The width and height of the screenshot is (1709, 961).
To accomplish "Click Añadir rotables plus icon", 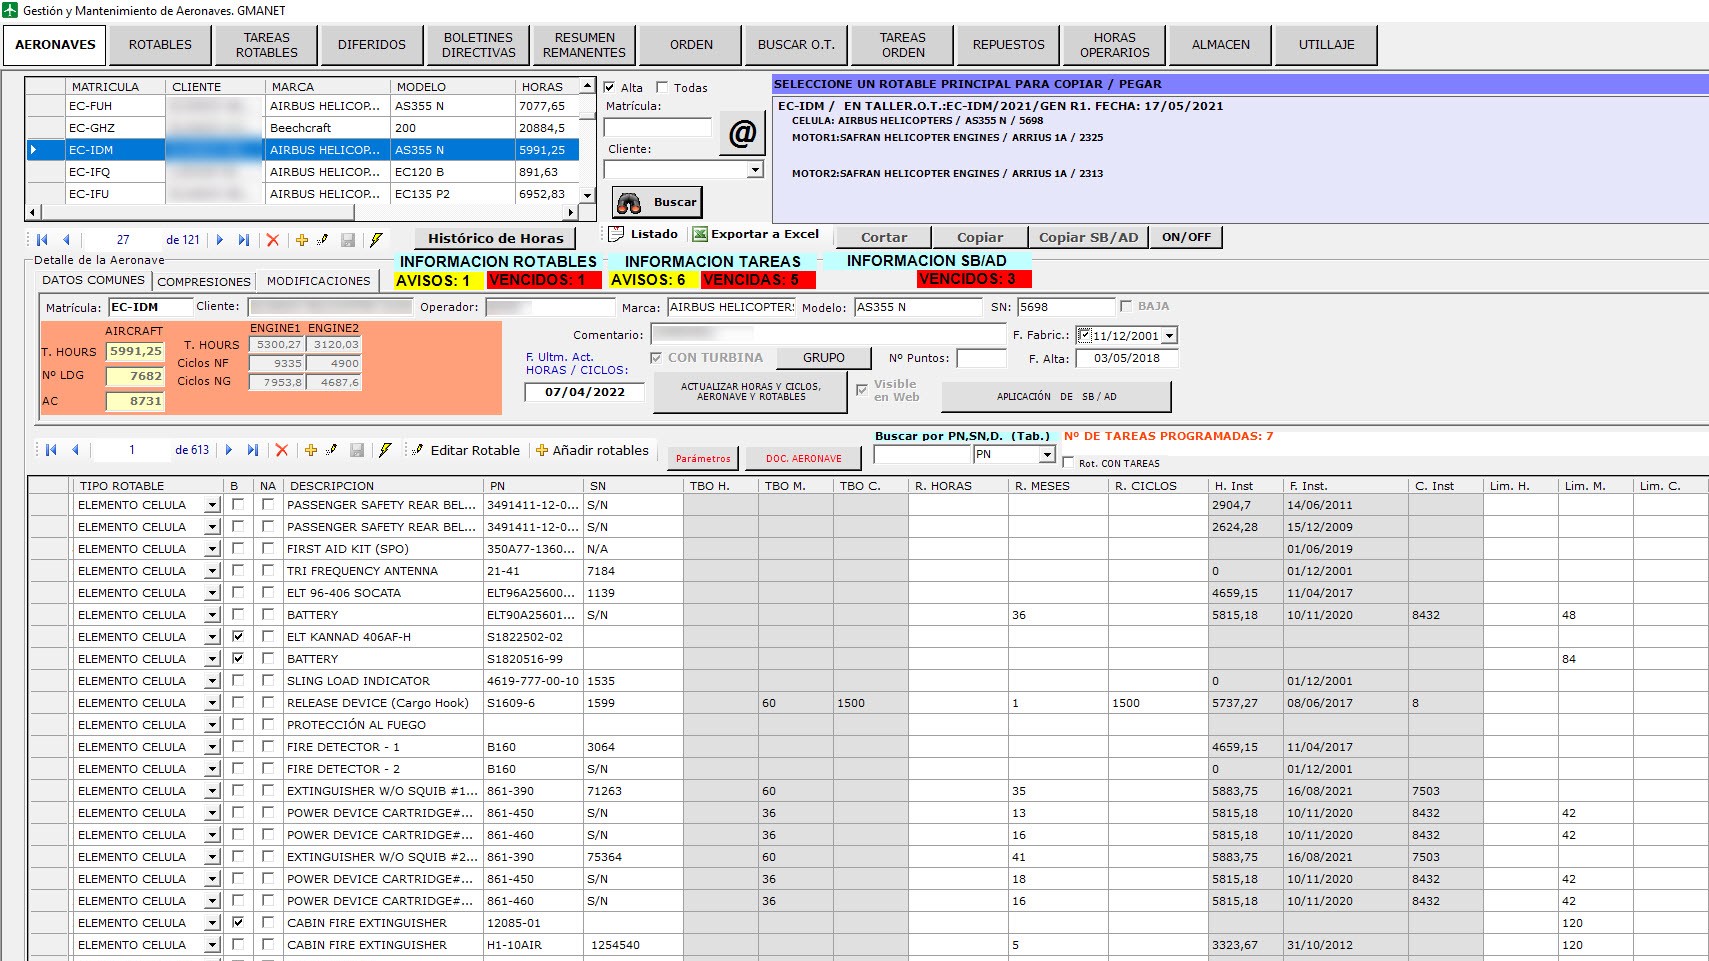I will pos(542,451).
